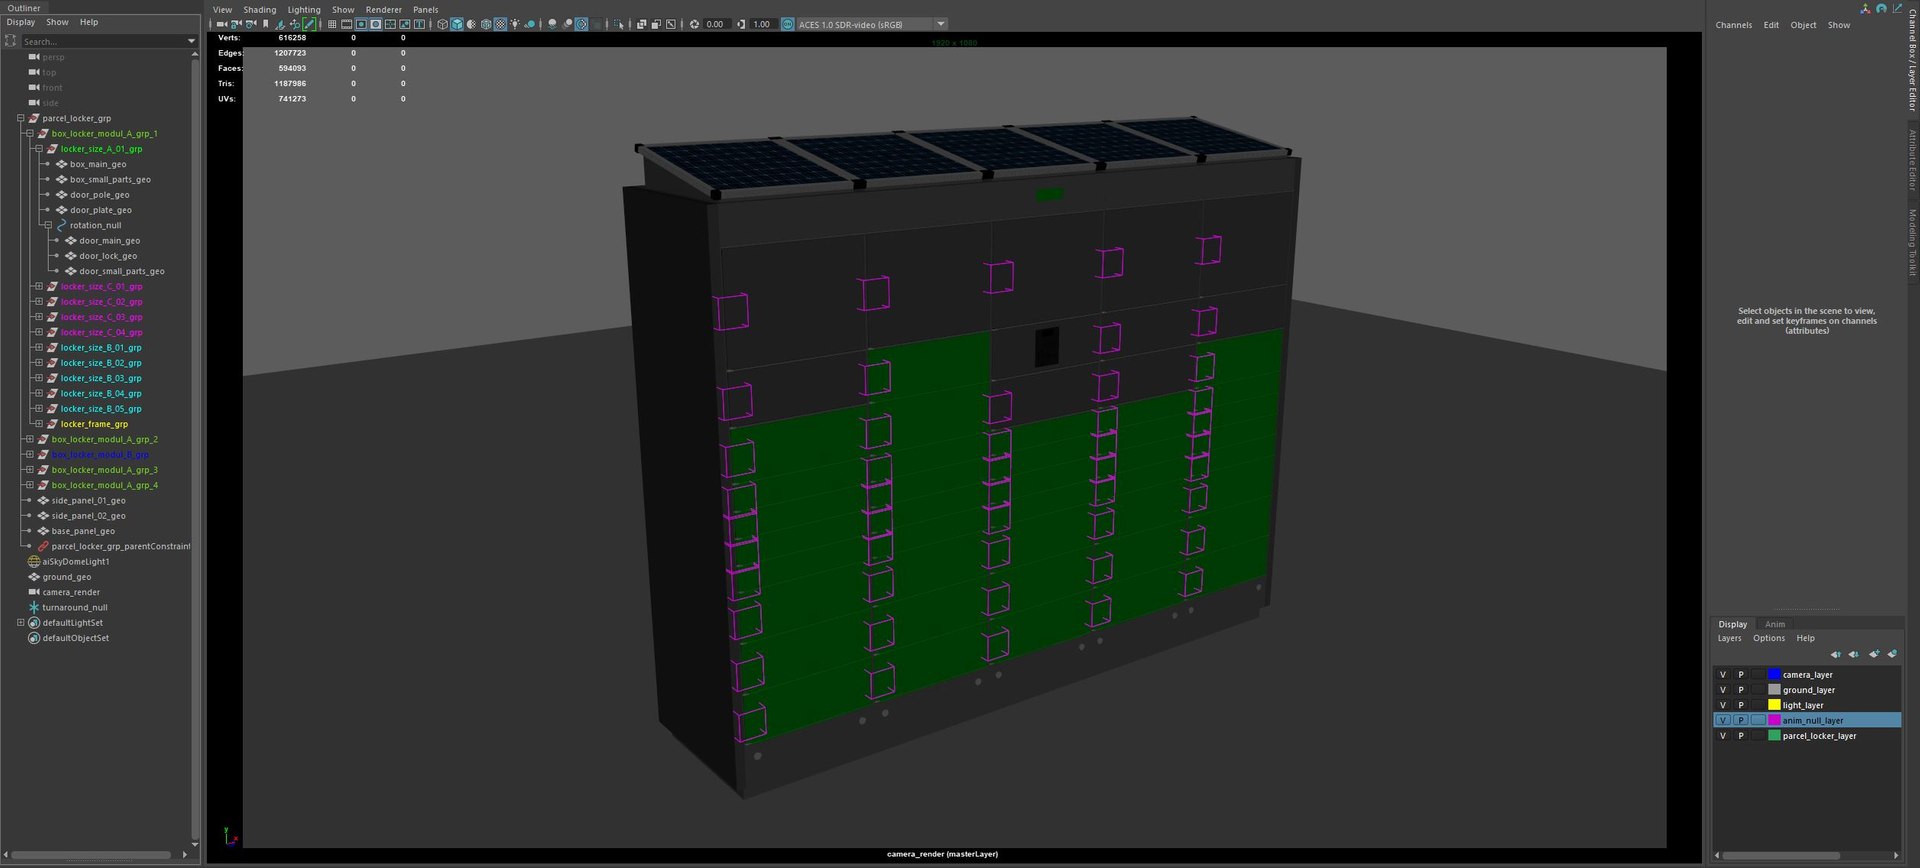This screenshot has height=868, width=1920.
Task: Open the Attribute Editor side tab
Action: pos(1912,160)
